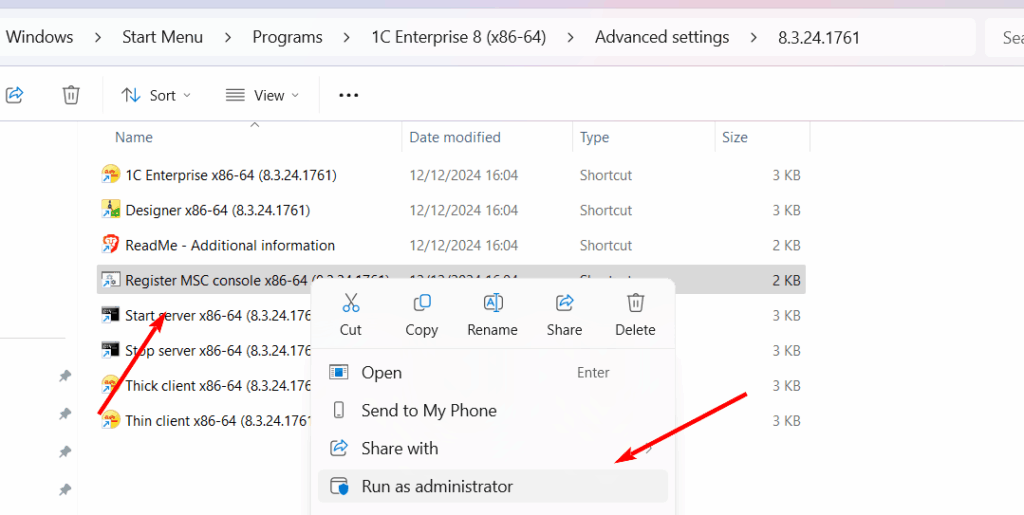Click the Rename icon in context menu

492,303
